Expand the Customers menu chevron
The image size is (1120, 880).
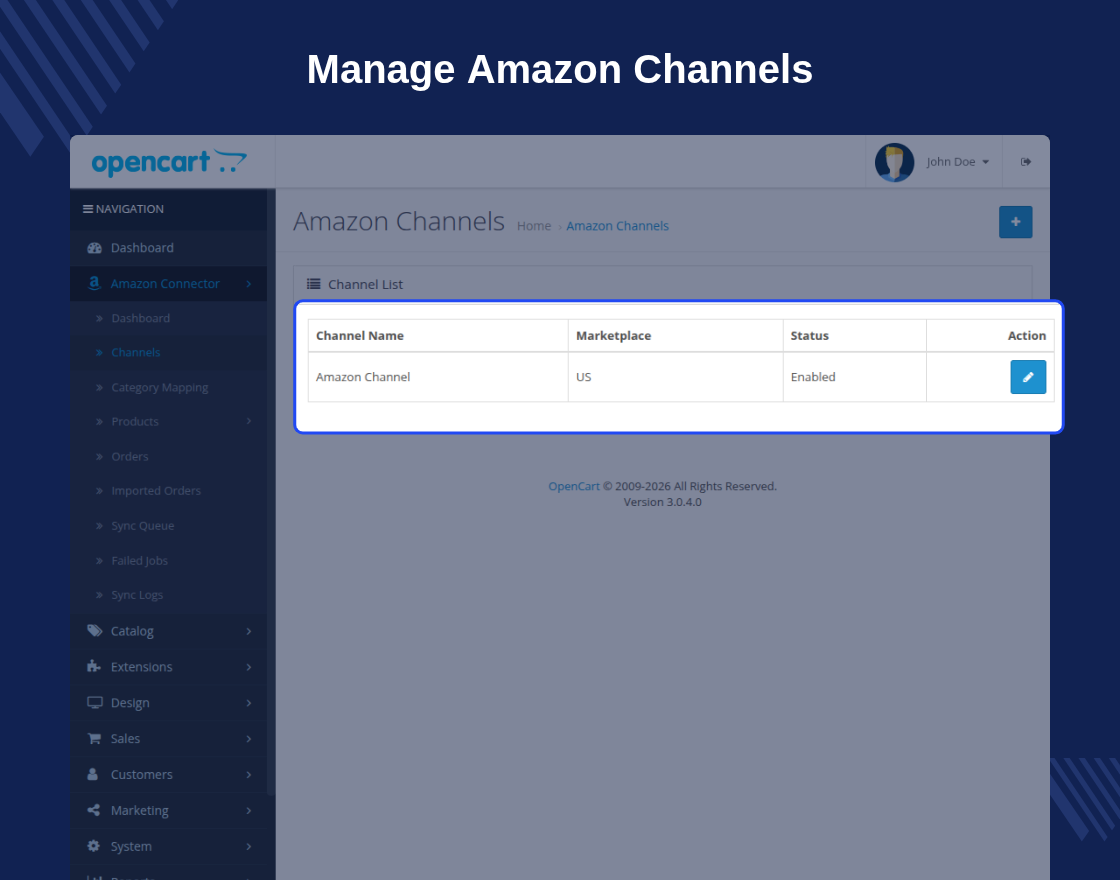pos(249,775)
